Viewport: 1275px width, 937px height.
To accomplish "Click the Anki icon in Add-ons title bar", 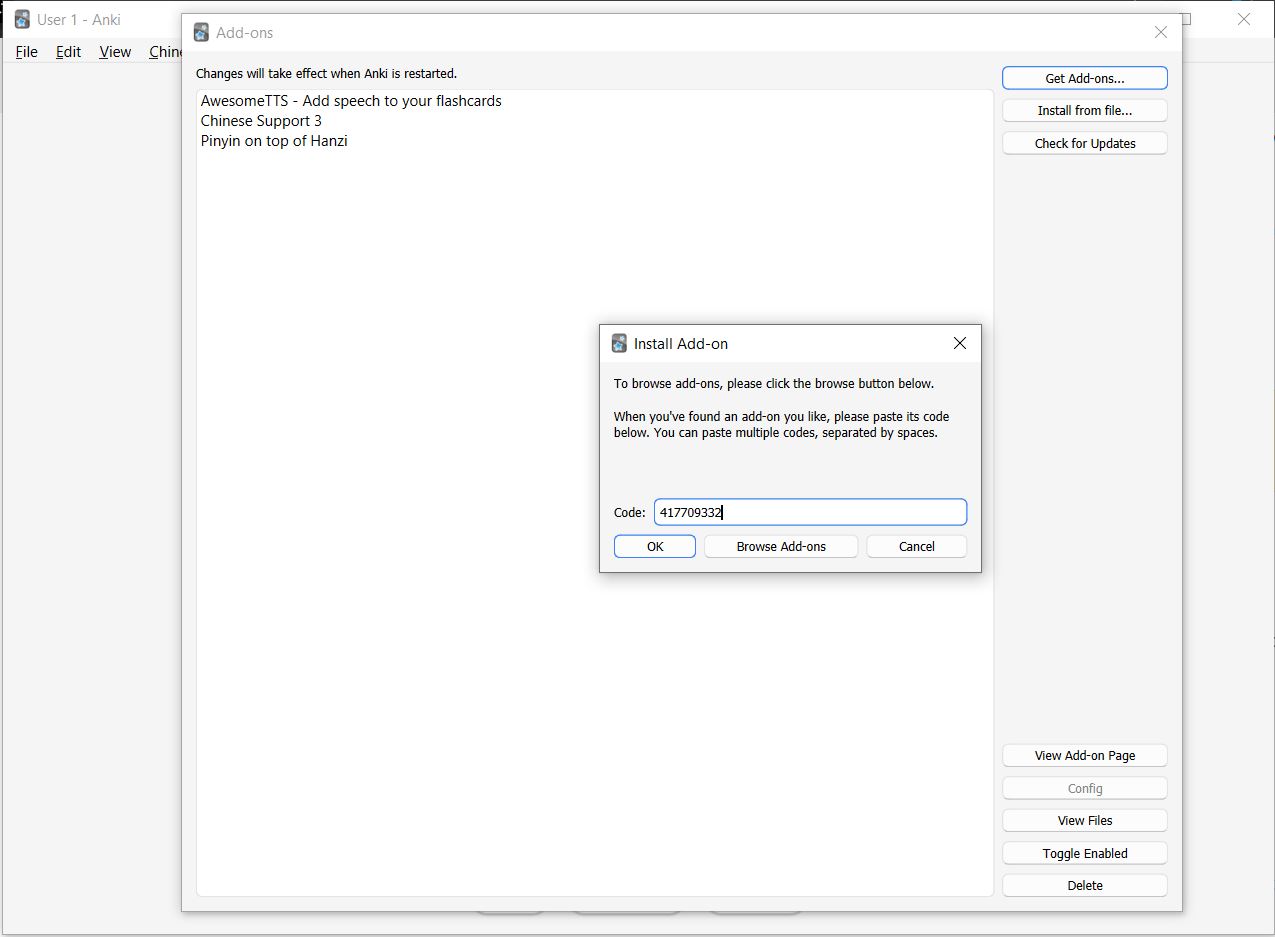I will (x=201, y=32).
